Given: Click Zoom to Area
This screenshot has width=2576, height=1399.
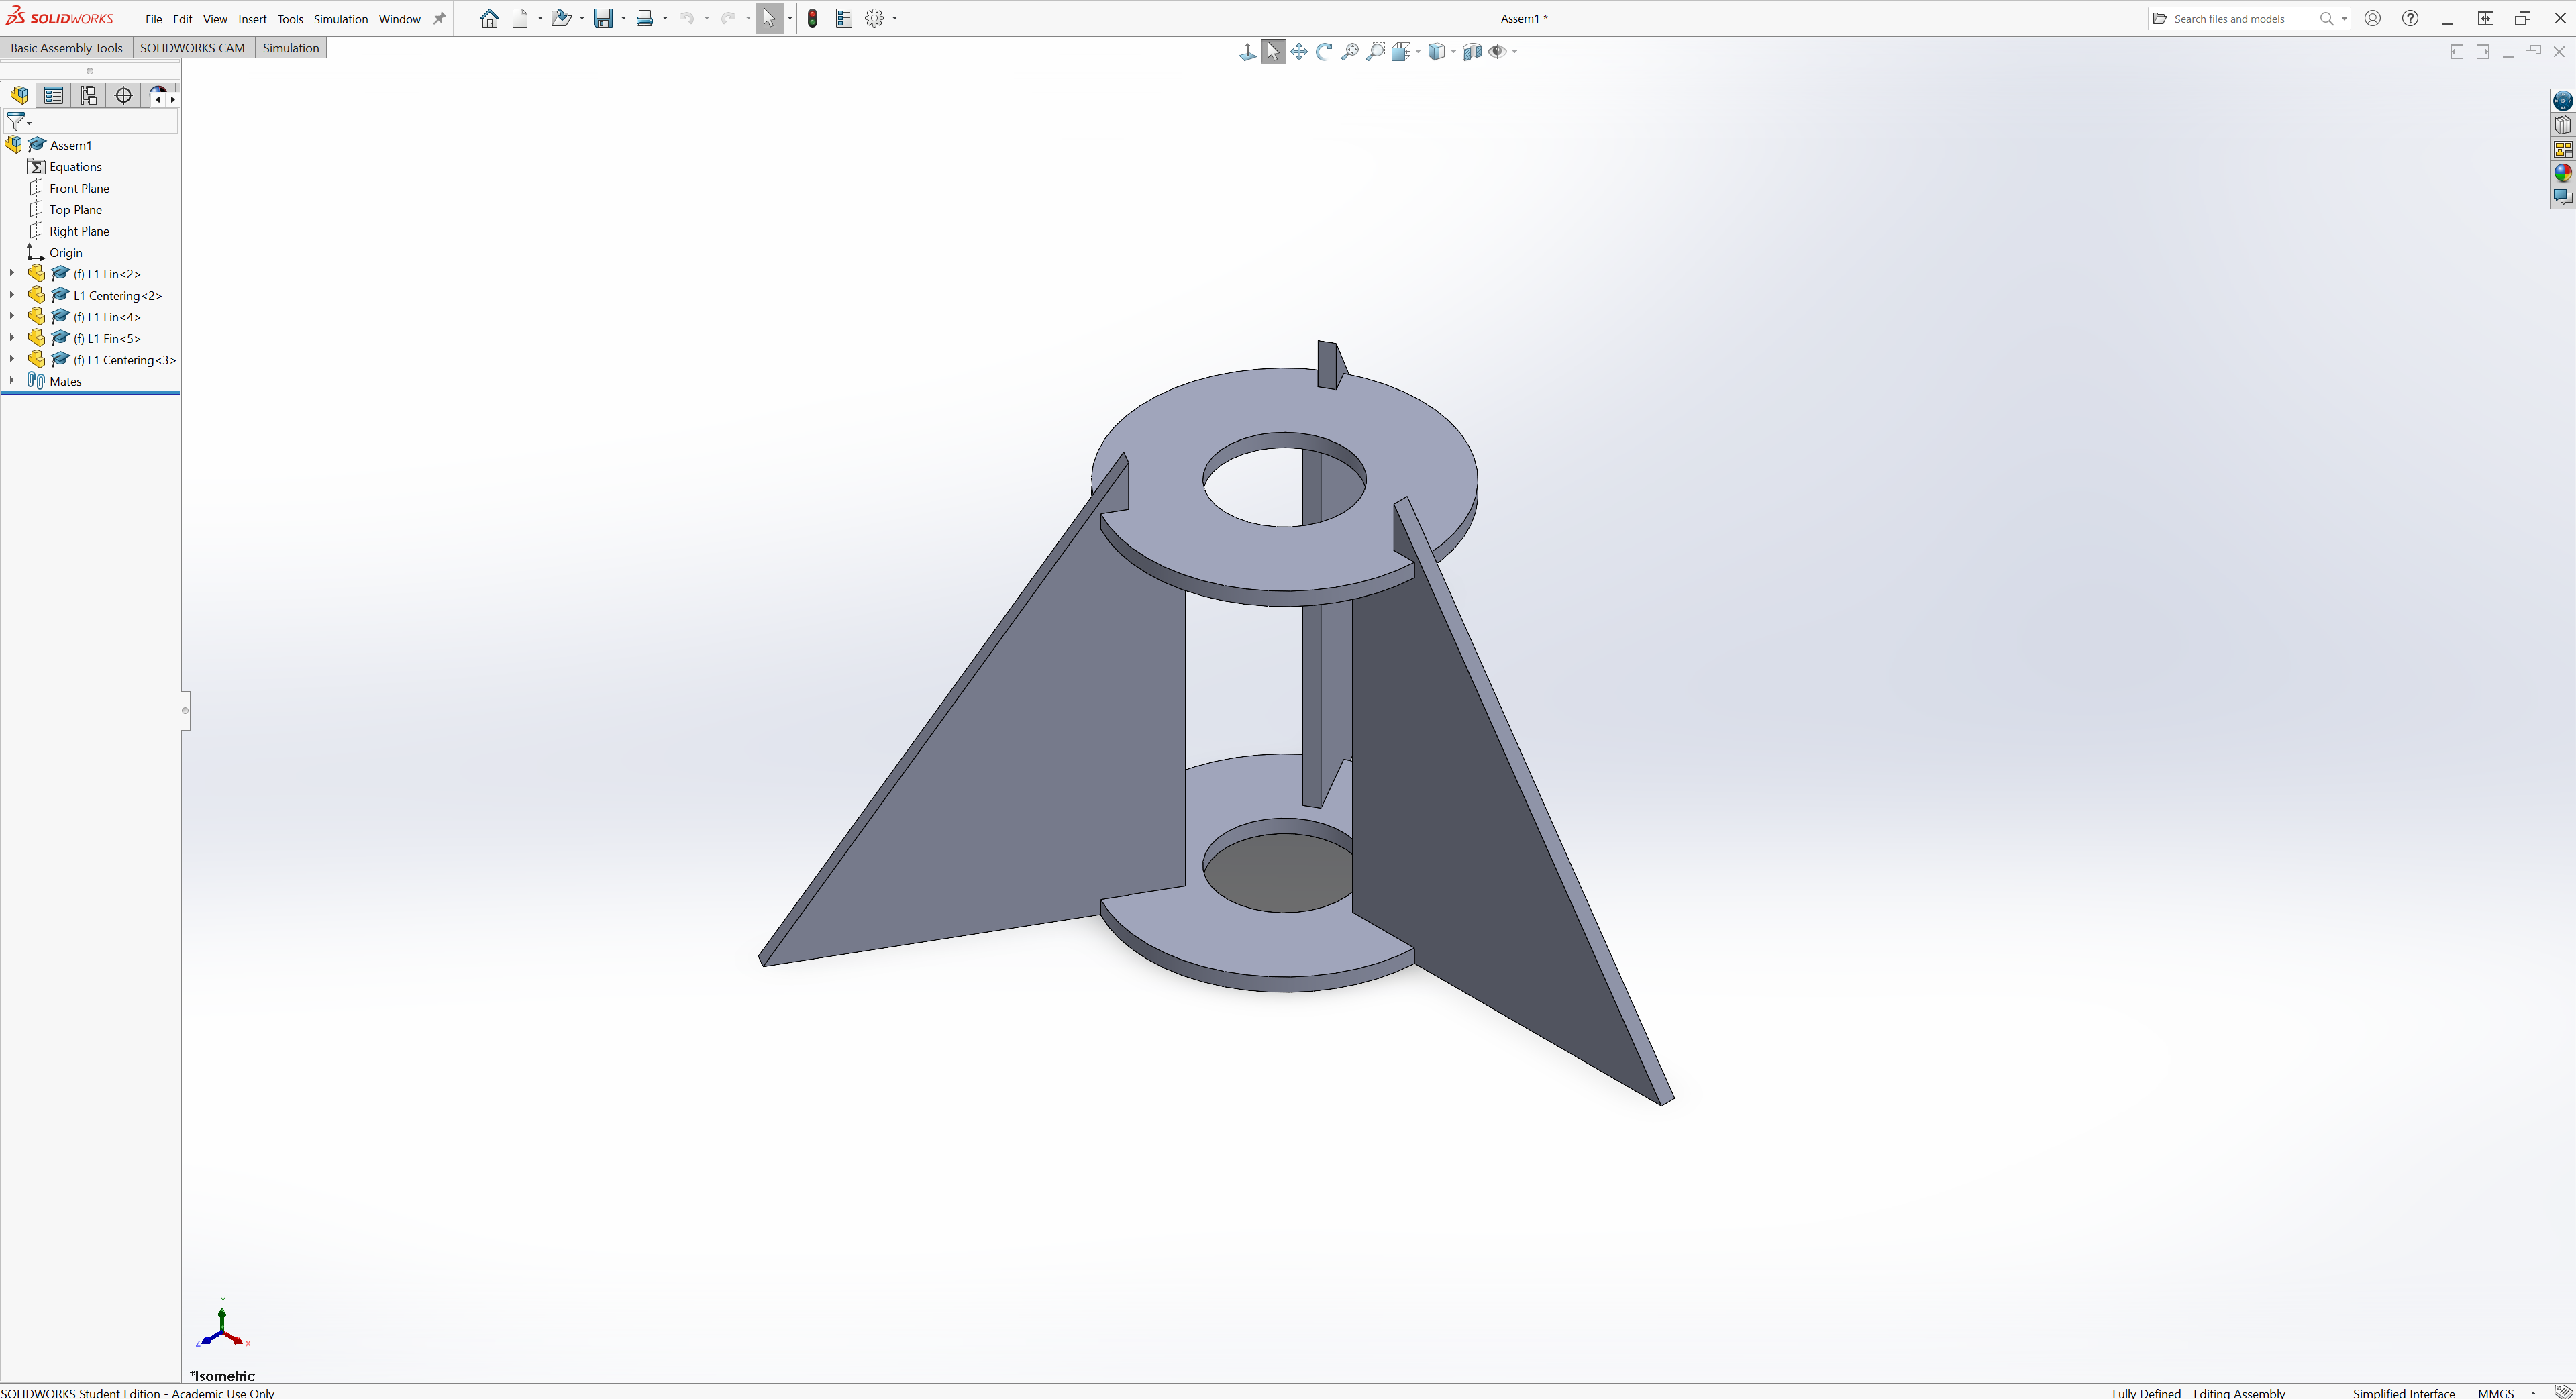Looking at the screenshot, I should click(1376, 52).
